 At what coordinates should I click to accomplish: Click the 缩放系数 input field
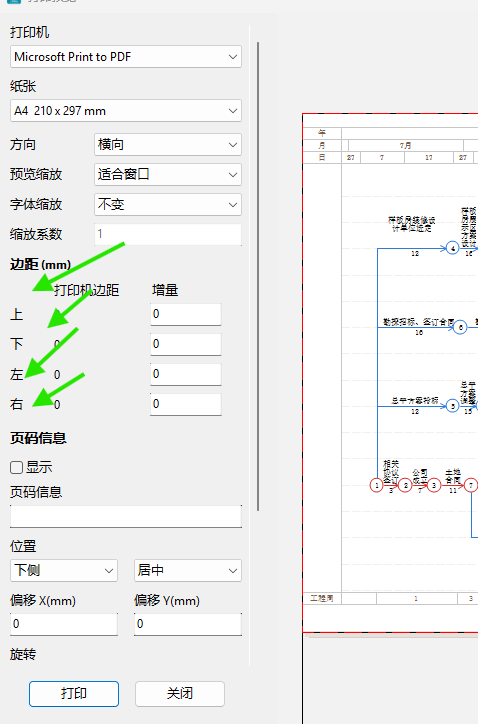click(x=168, y=234)
